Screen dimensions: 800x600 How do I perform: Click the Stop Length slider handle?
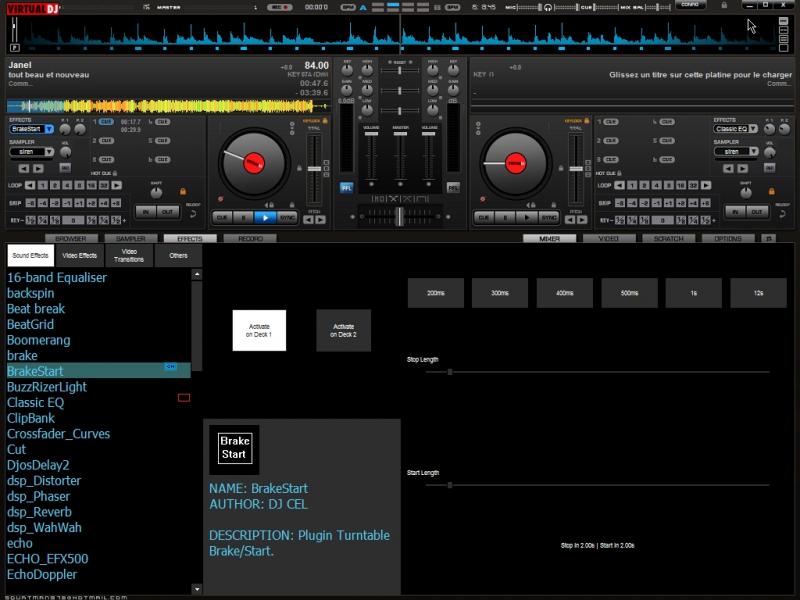pyautogui.click(x=450, y=372)
